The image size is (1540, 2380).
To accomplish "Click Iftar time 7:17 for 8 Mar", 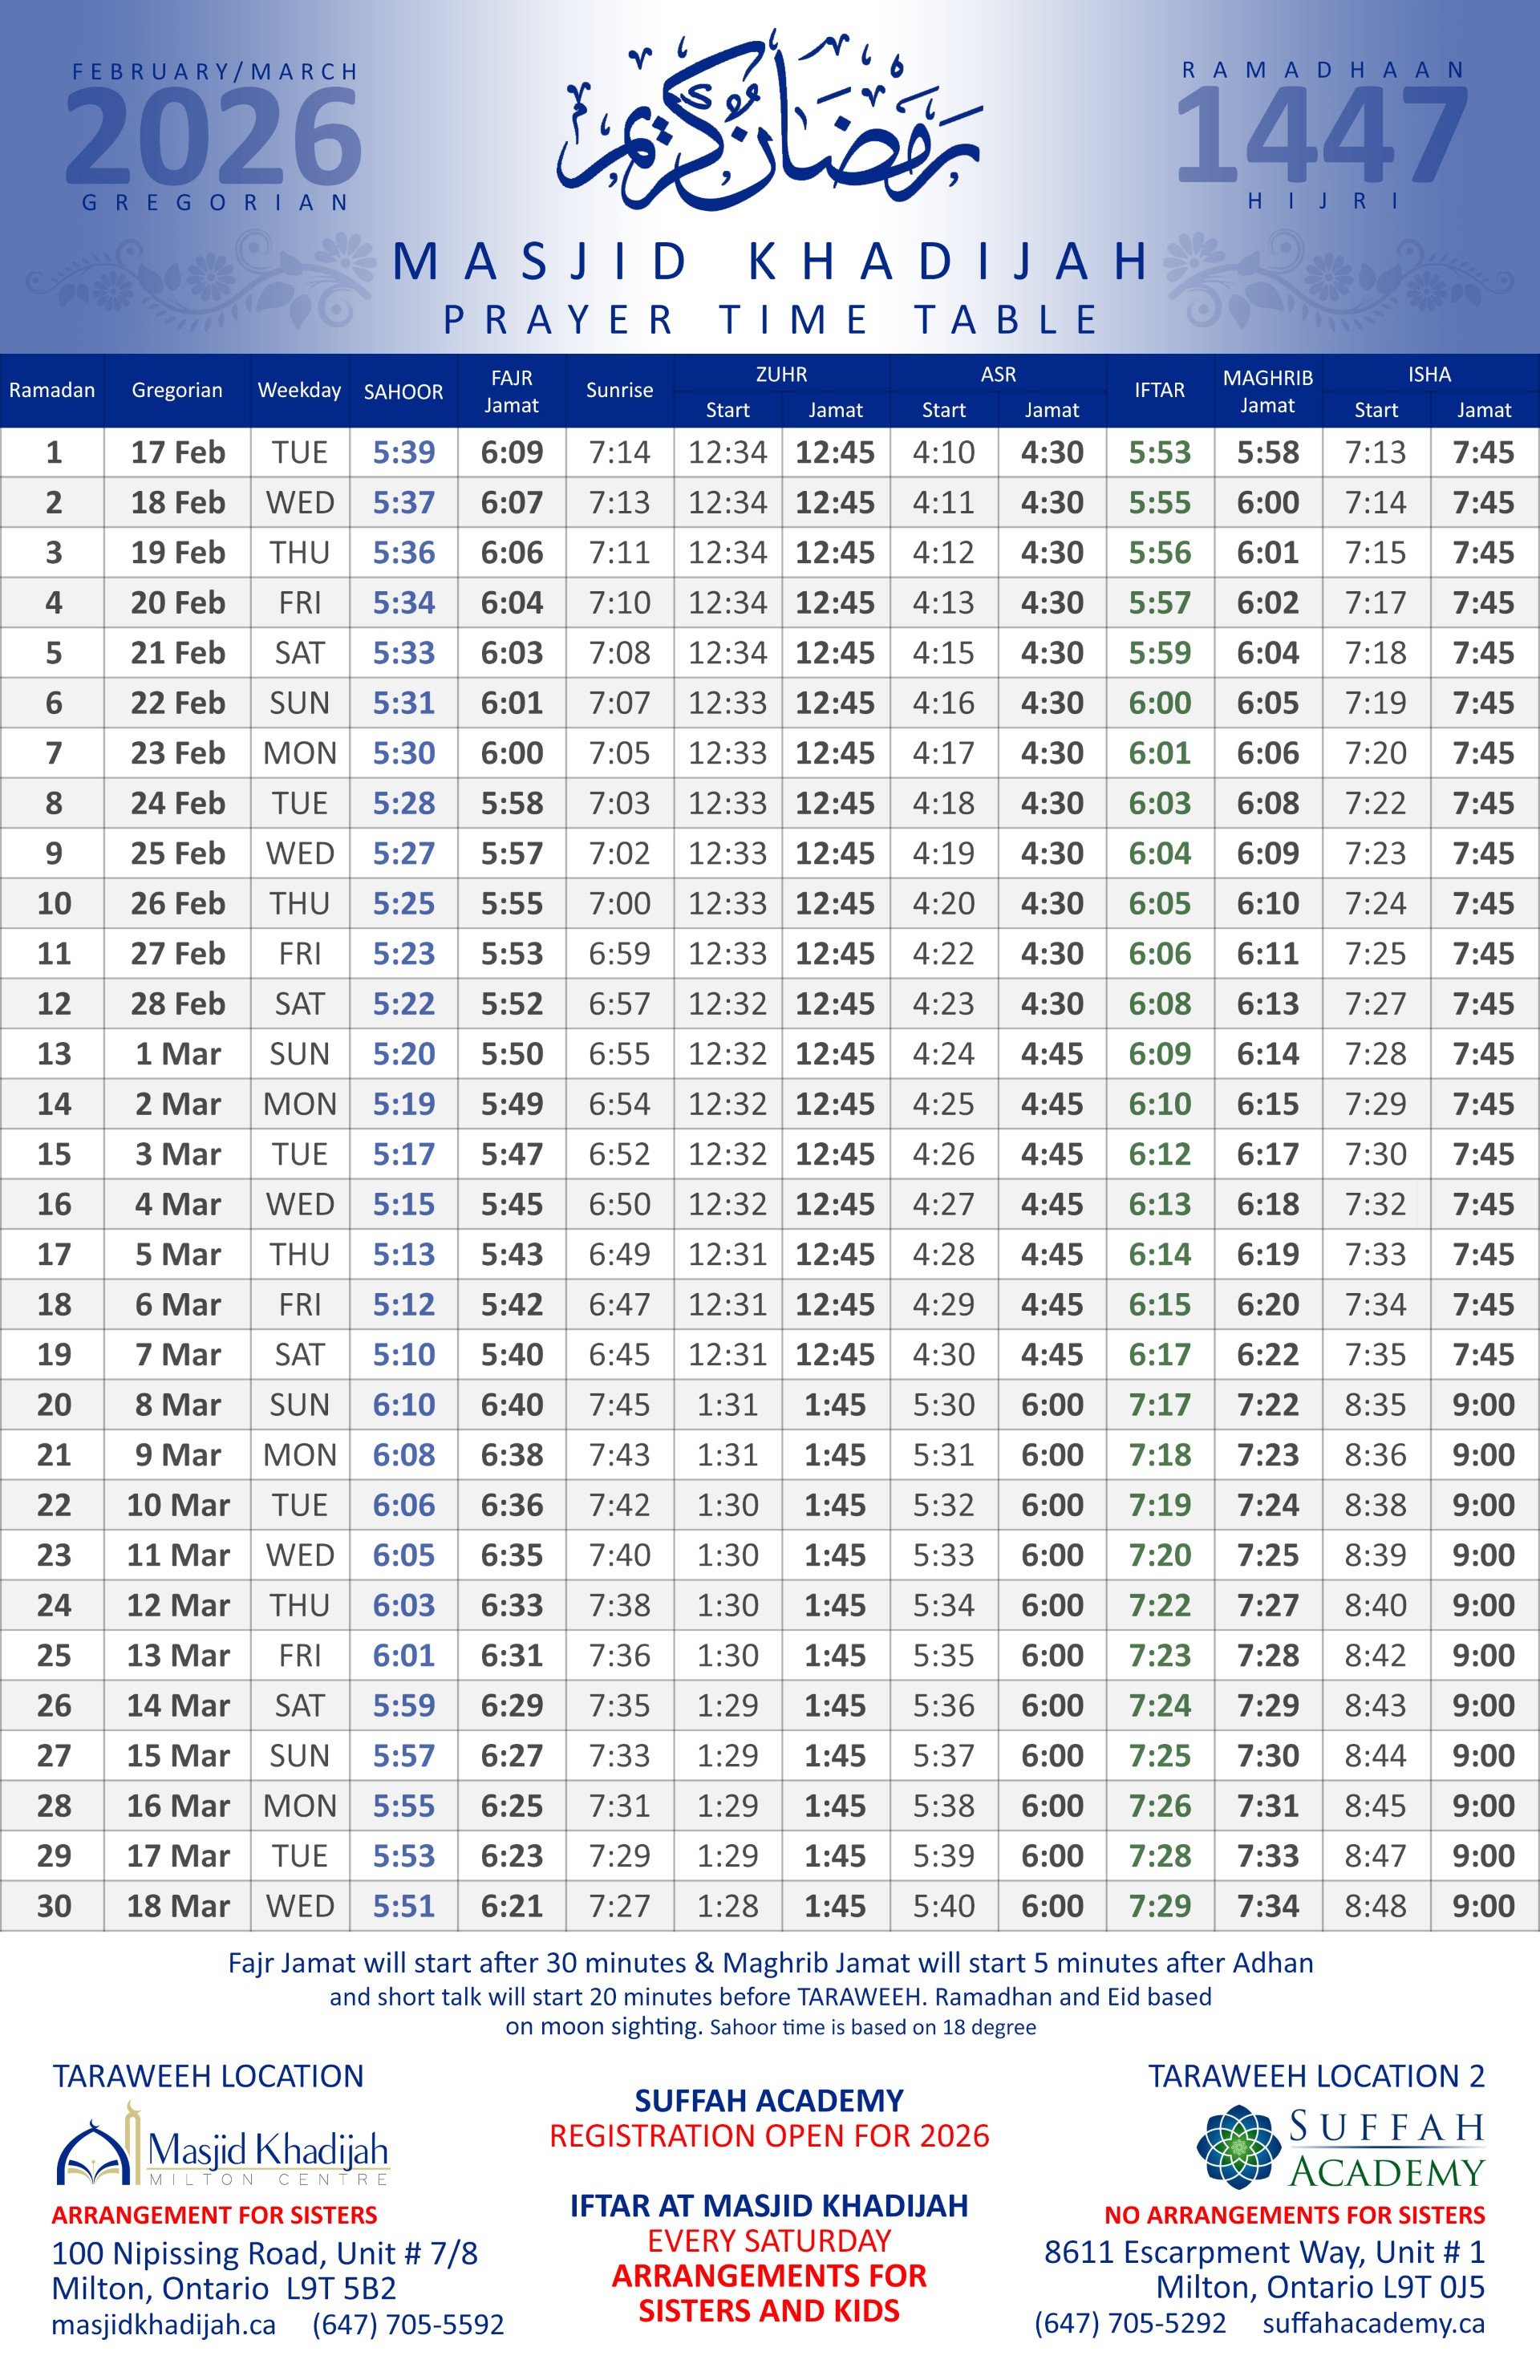I will [1159, 1404].
